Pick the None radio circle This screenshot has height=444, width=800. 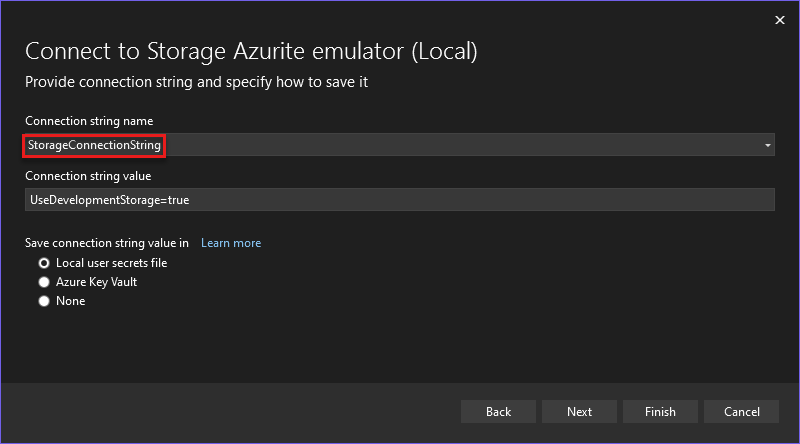(44, 301)
